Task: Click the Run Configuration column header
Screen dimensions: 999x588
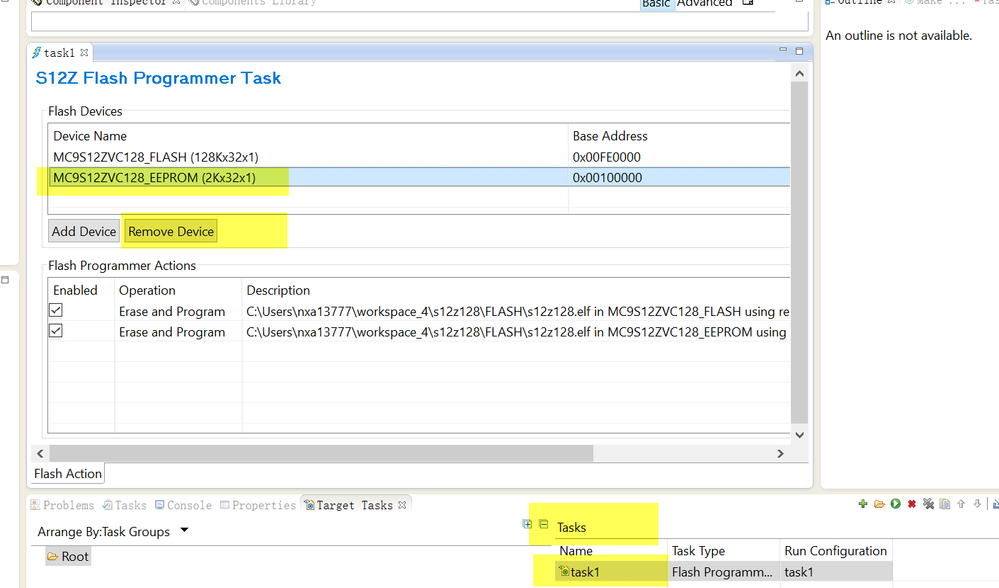Action: pos(835,550)
